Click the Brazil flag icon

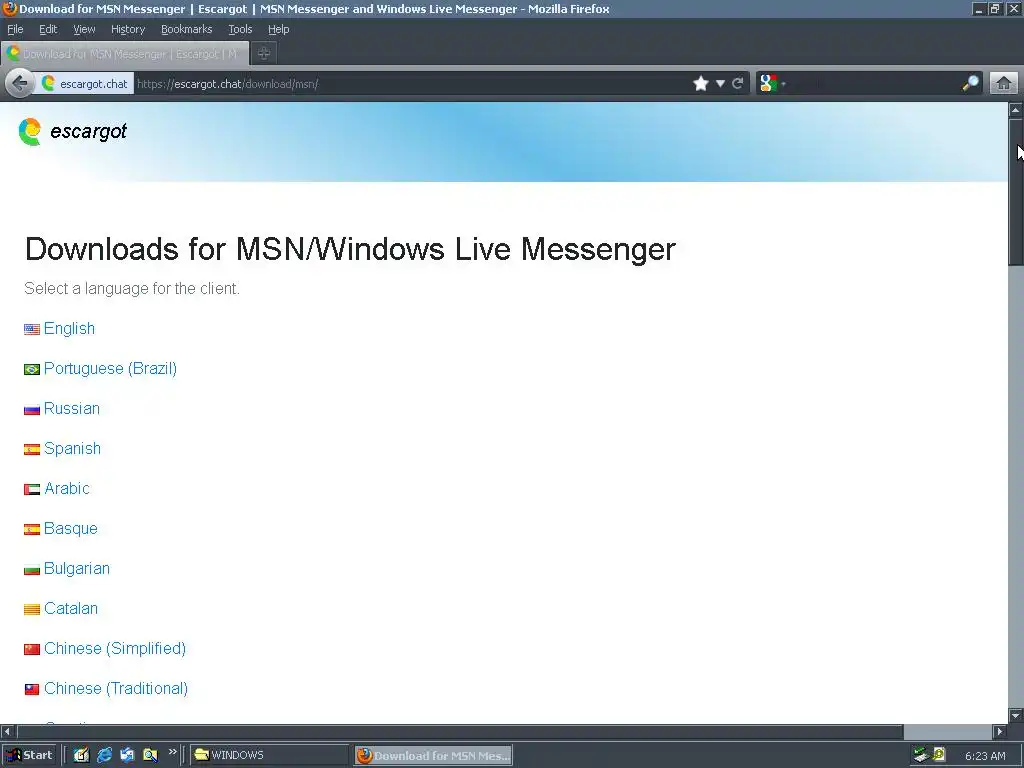pos(32,370)
